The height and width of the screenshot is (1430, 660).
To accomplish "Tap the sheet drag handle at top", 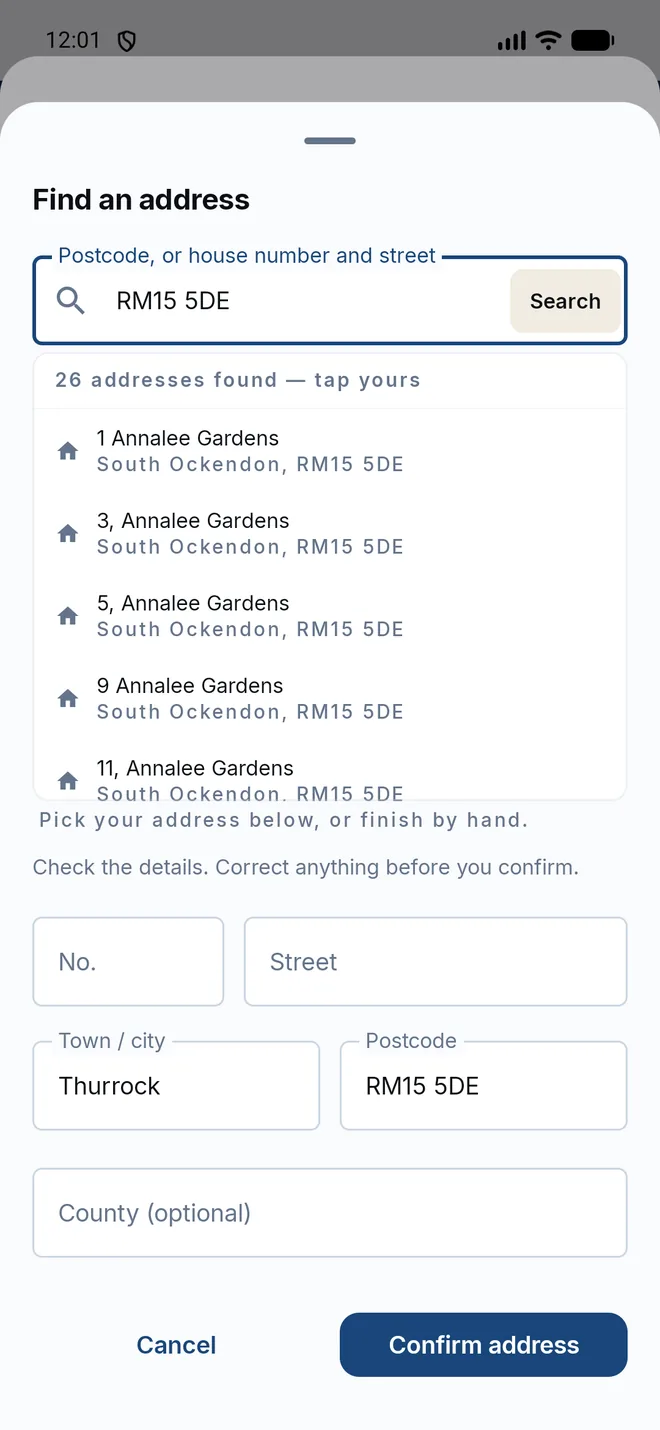I will click(330, 141).
